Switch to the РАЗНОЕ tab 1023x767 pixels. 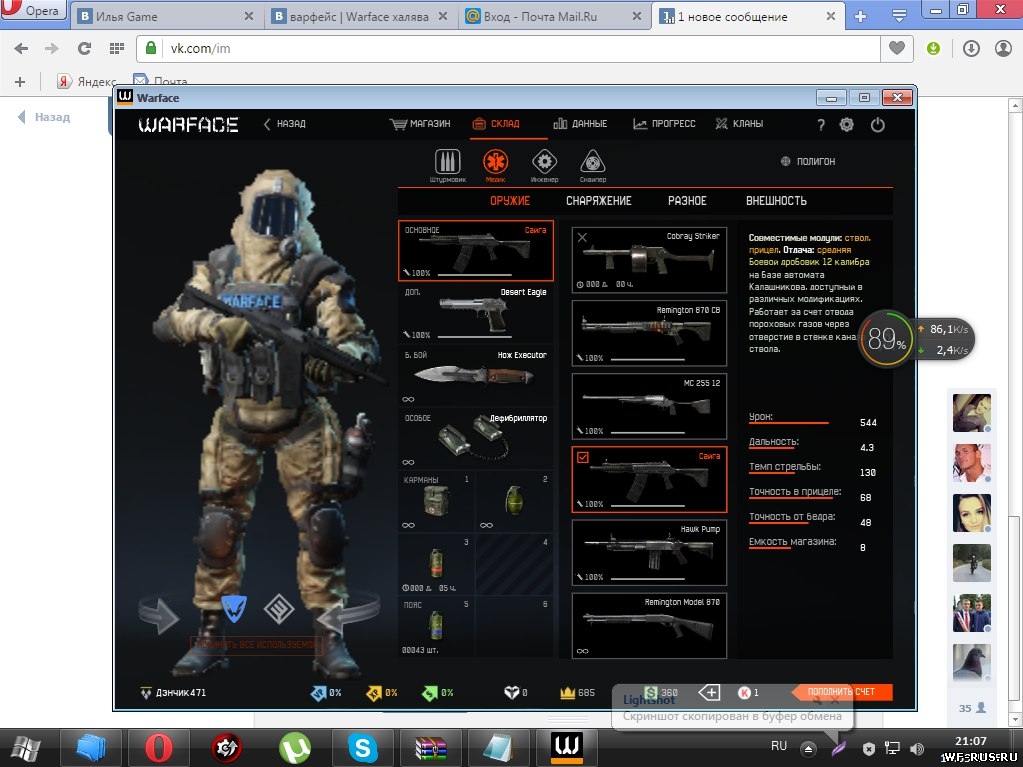point(688,201)
